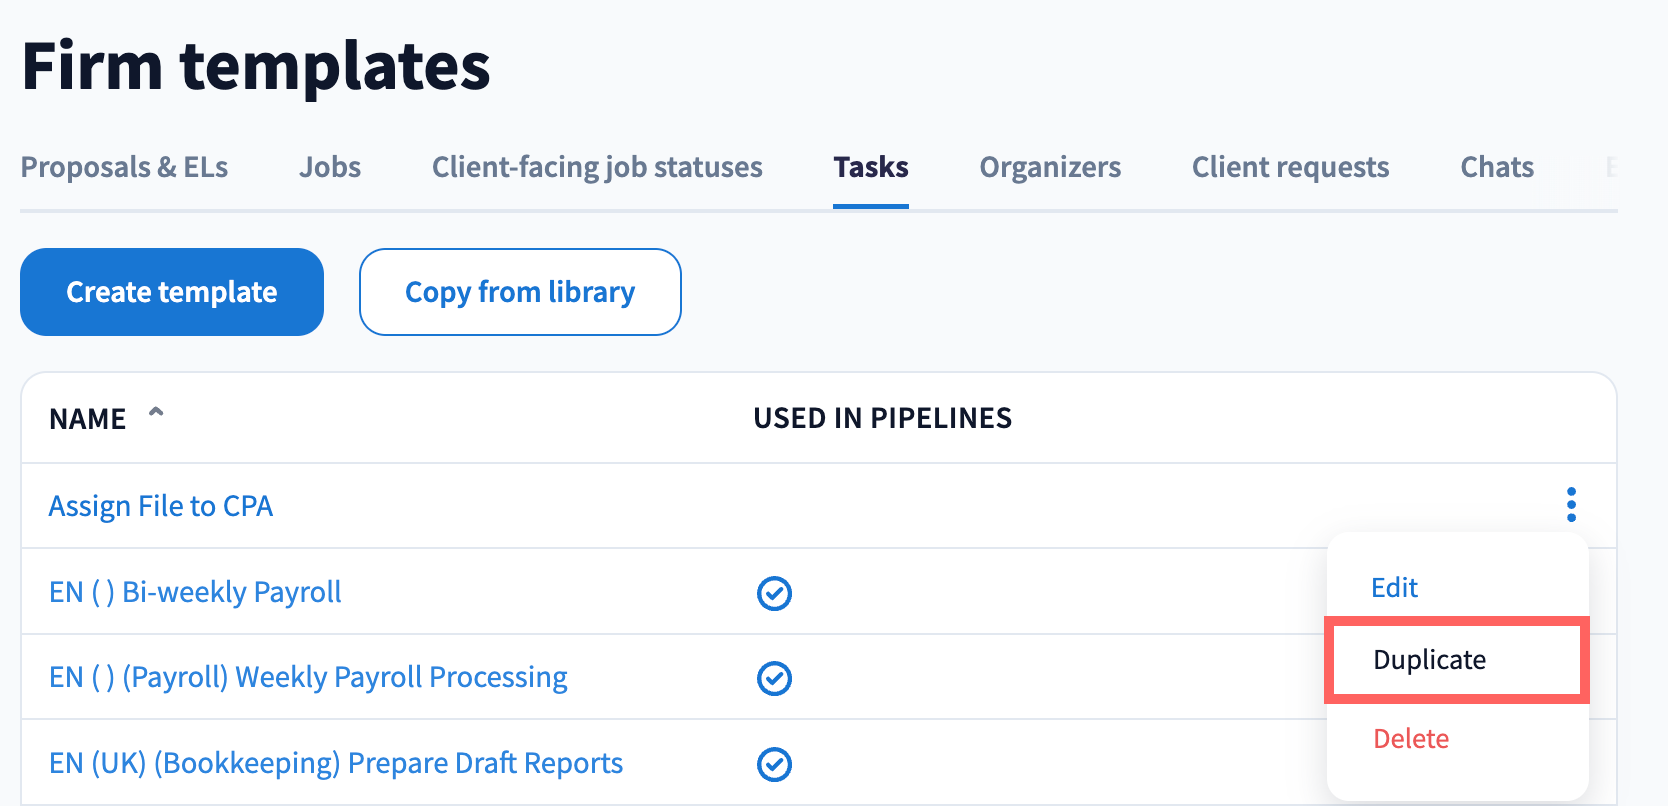1668x806 pixels.
Task: Click the checkmark icon for Weekly Payroll Processing
Action: pos(774,678)
